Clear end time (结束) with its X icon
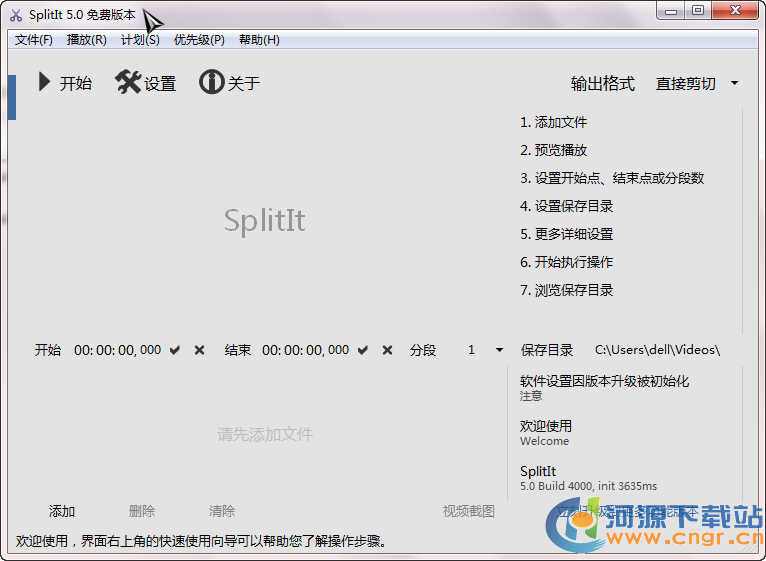 point(387,350)
